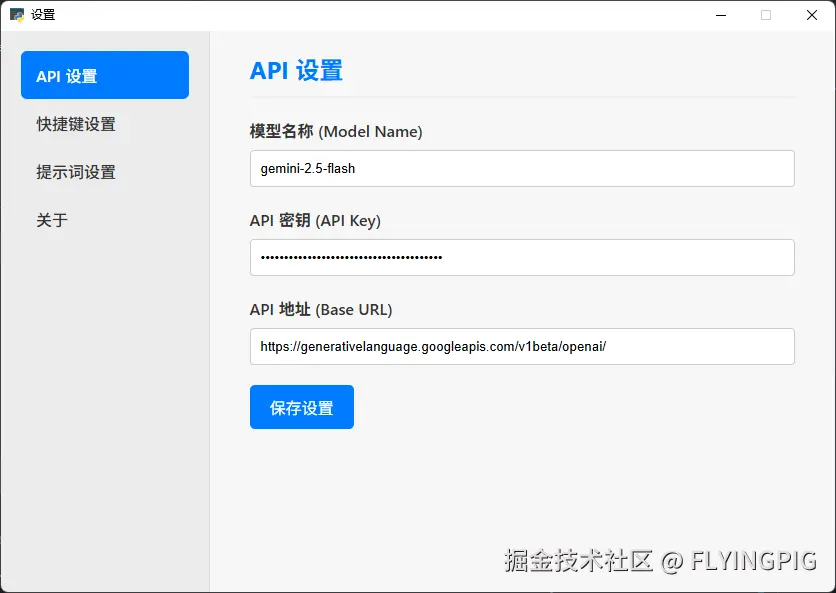
Task: Click the 模型名称 (Model Name) label
Action: [336, 131]
